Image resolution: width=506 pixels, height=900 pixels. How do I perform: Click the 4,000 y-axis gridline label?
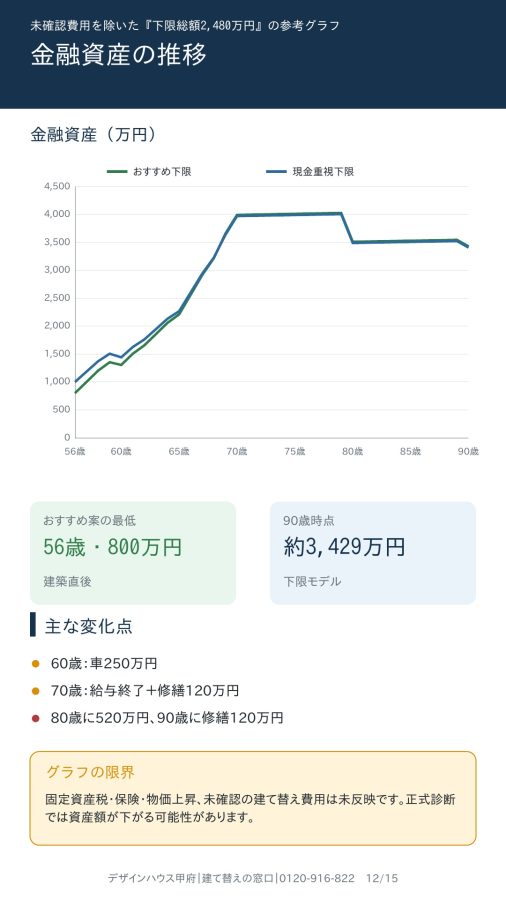57,214
